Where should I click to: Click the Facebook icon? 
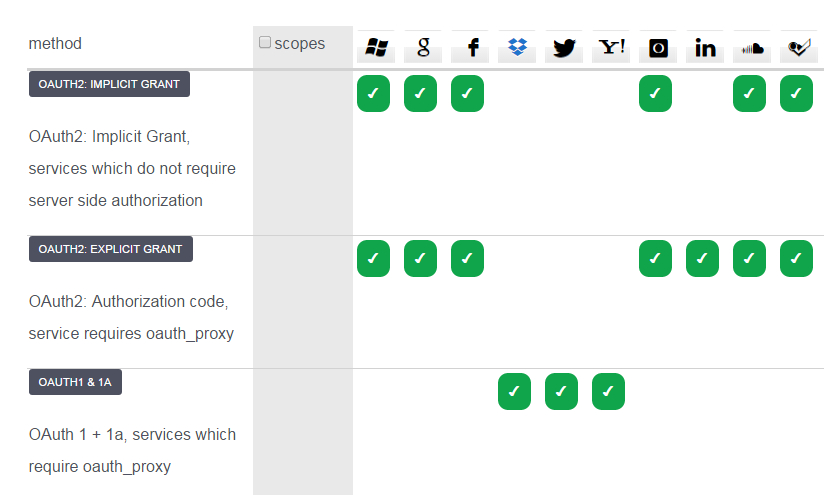(470, 47)
